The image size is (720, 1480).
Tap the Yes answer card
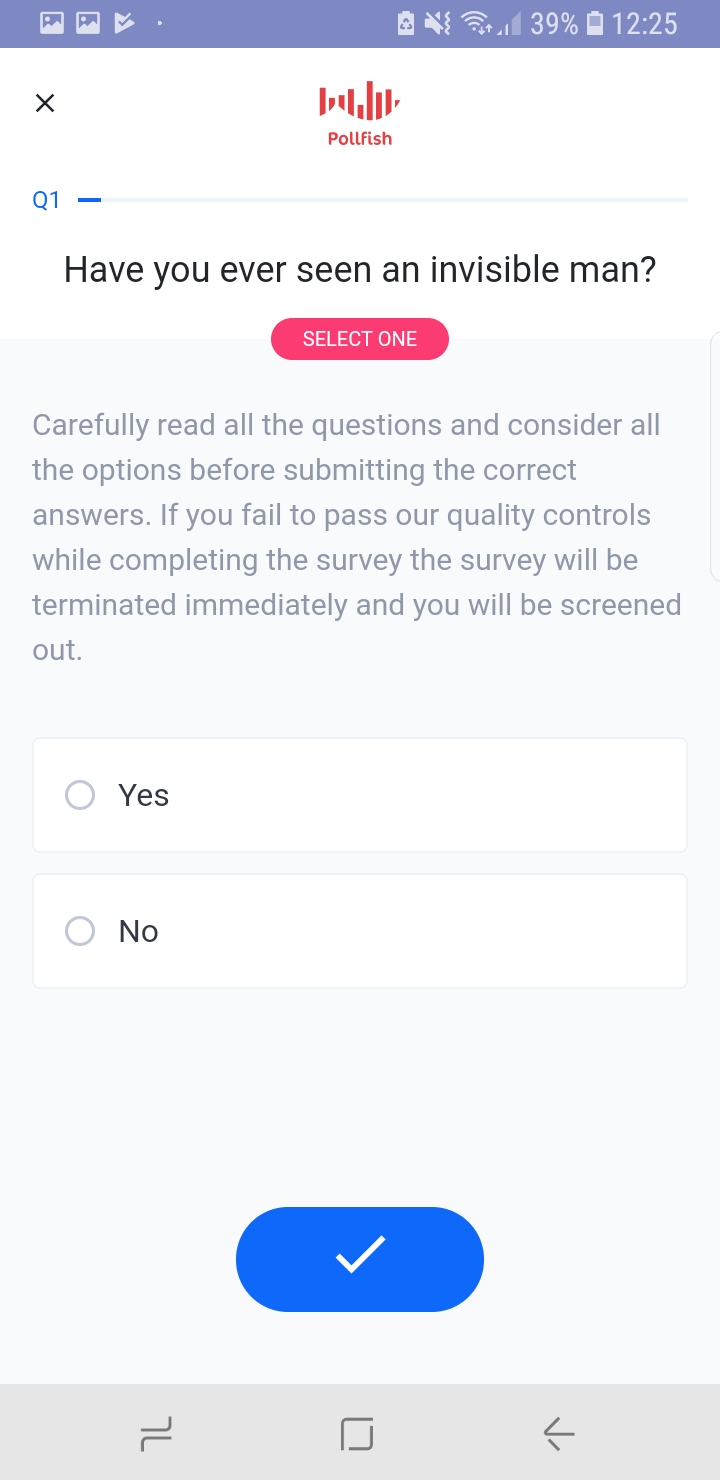[360, 795]
